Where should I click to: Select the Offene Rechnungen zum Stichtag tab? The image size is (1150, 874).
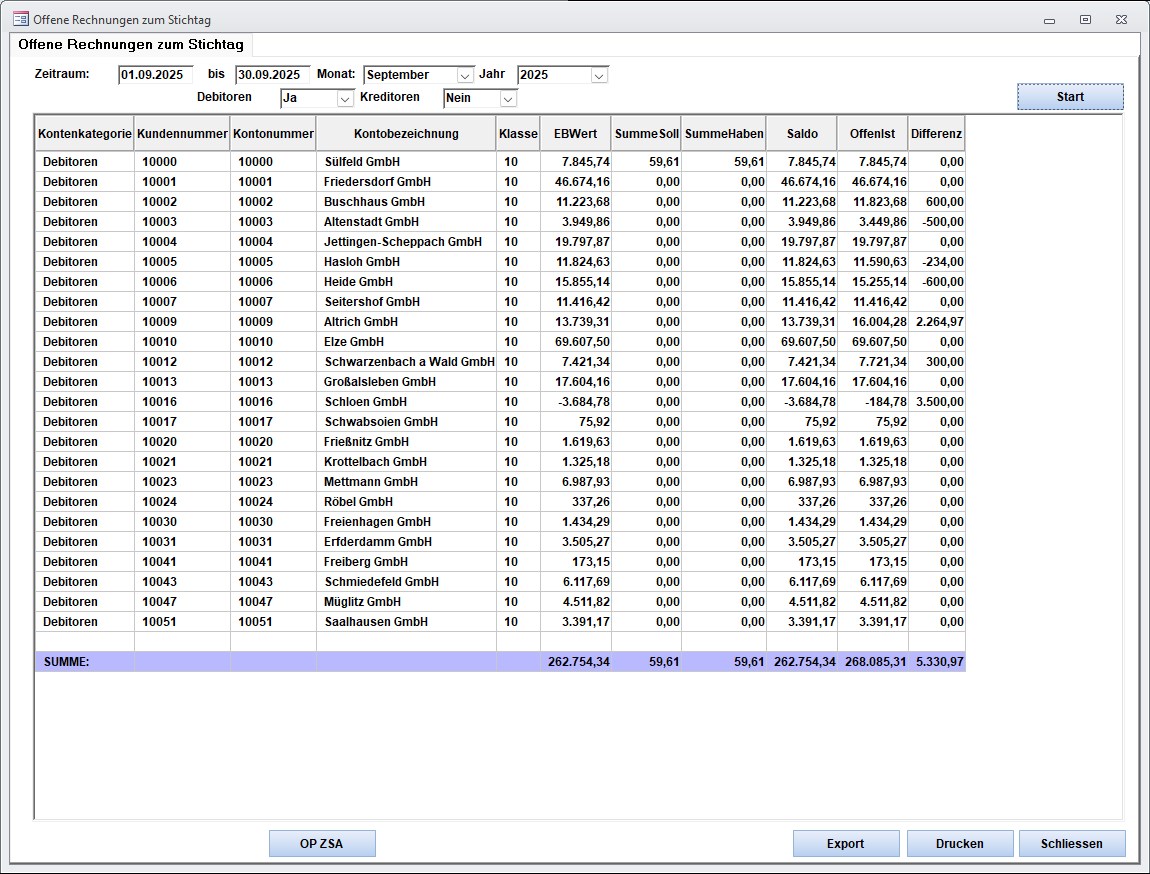pyautogui.click(x=131, y=45)
